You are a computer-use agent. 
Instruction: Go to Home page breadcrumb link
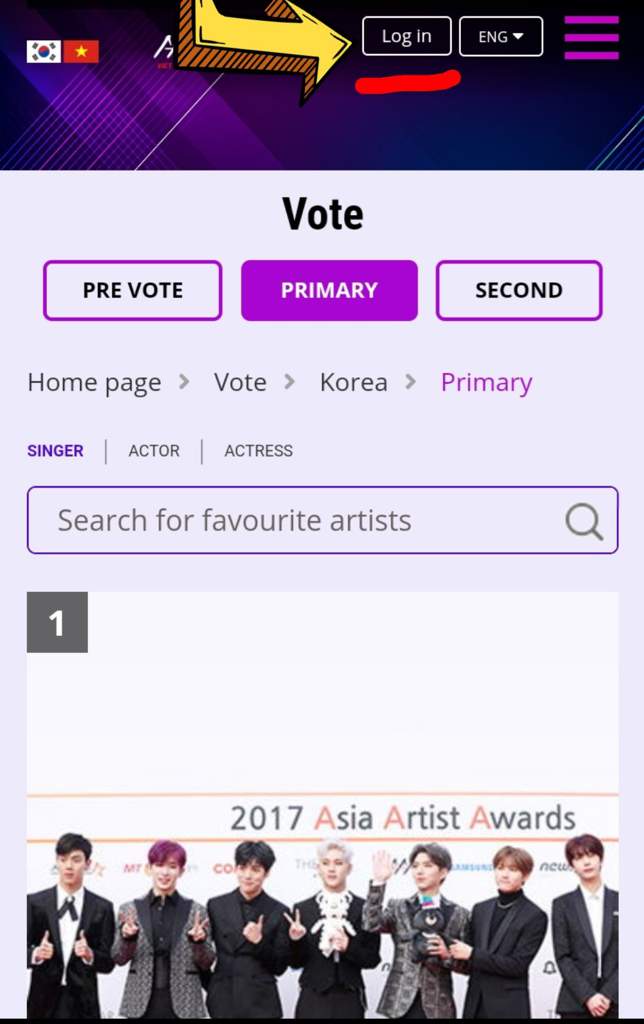click(94, 383)
